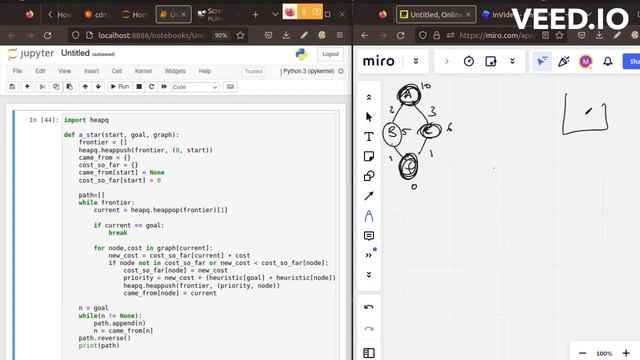This screenshot has height=360, width=640.
Task: Expand the chevron menu beside the Miro logo
Action: pyautogui.click(x=416, y=61)
